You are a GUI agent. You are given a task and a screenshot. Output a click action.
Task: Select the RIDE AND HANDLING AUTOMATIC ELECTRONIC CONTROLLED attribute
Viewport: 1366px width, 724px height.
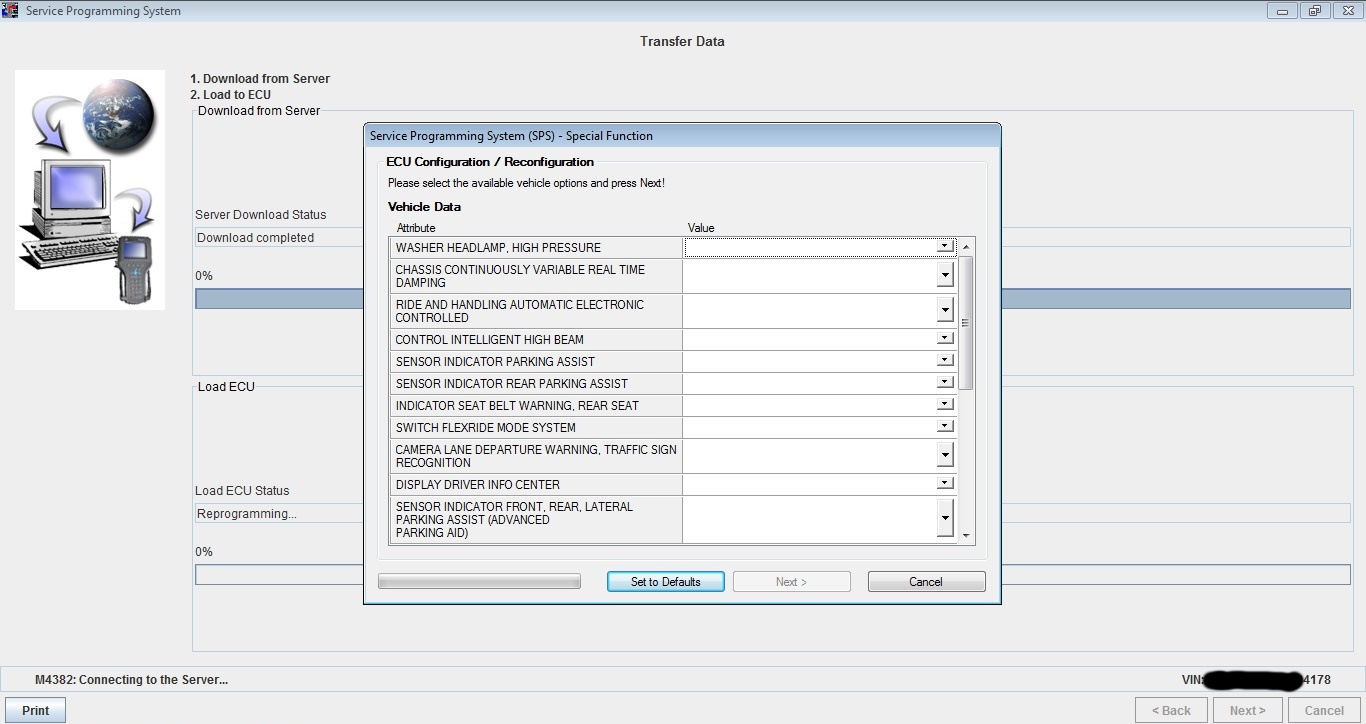536,311
